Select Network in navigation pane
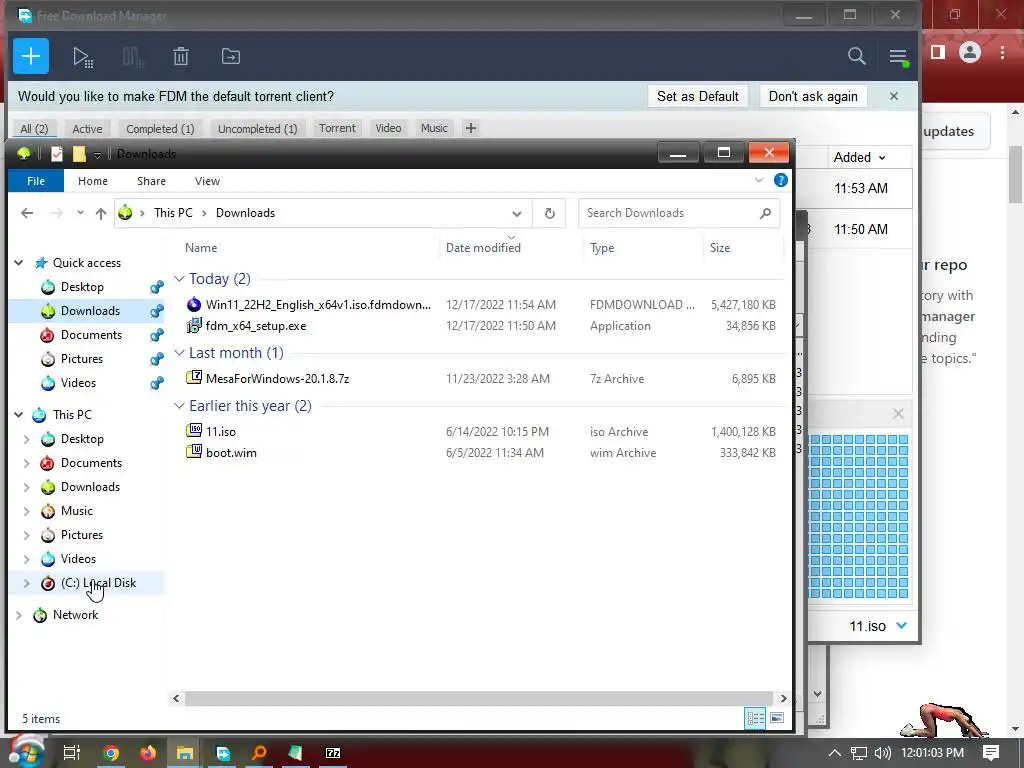Viewport: 1024px width, 768px height. coord(75,615)
